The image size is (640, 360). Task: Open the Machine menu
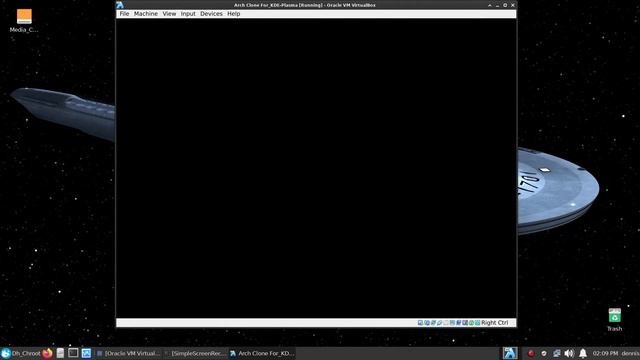[146, 13]
